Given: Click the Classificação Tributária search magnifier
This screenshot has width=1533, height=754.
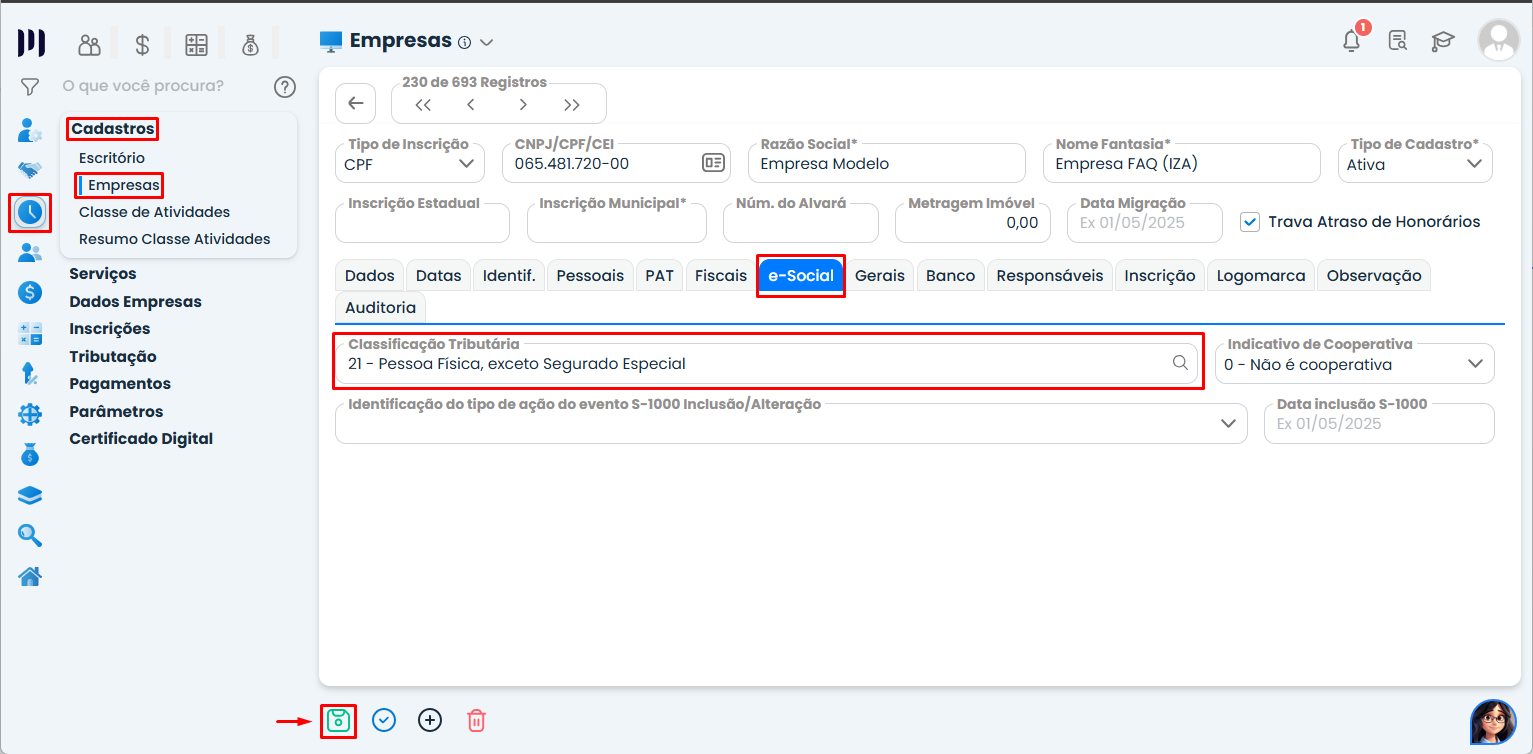Looking at the screenshot, I should (x=1181, y=363).
